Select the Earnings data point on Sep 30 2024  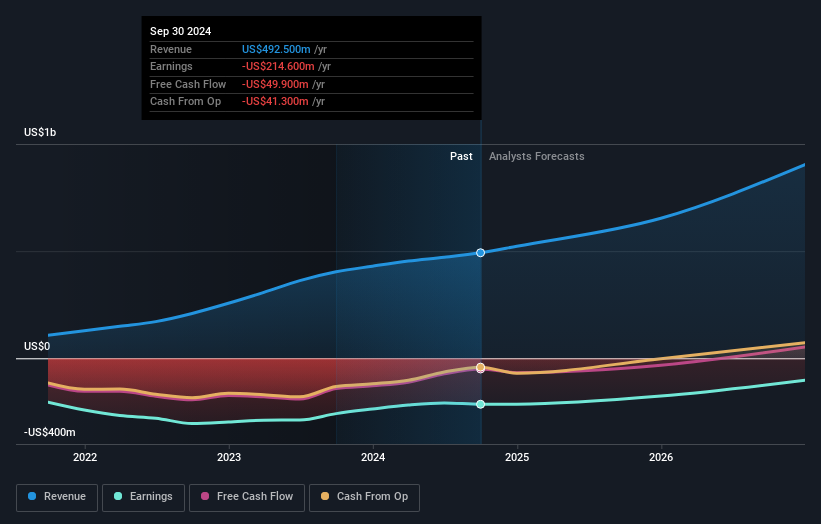pos(481,404)
